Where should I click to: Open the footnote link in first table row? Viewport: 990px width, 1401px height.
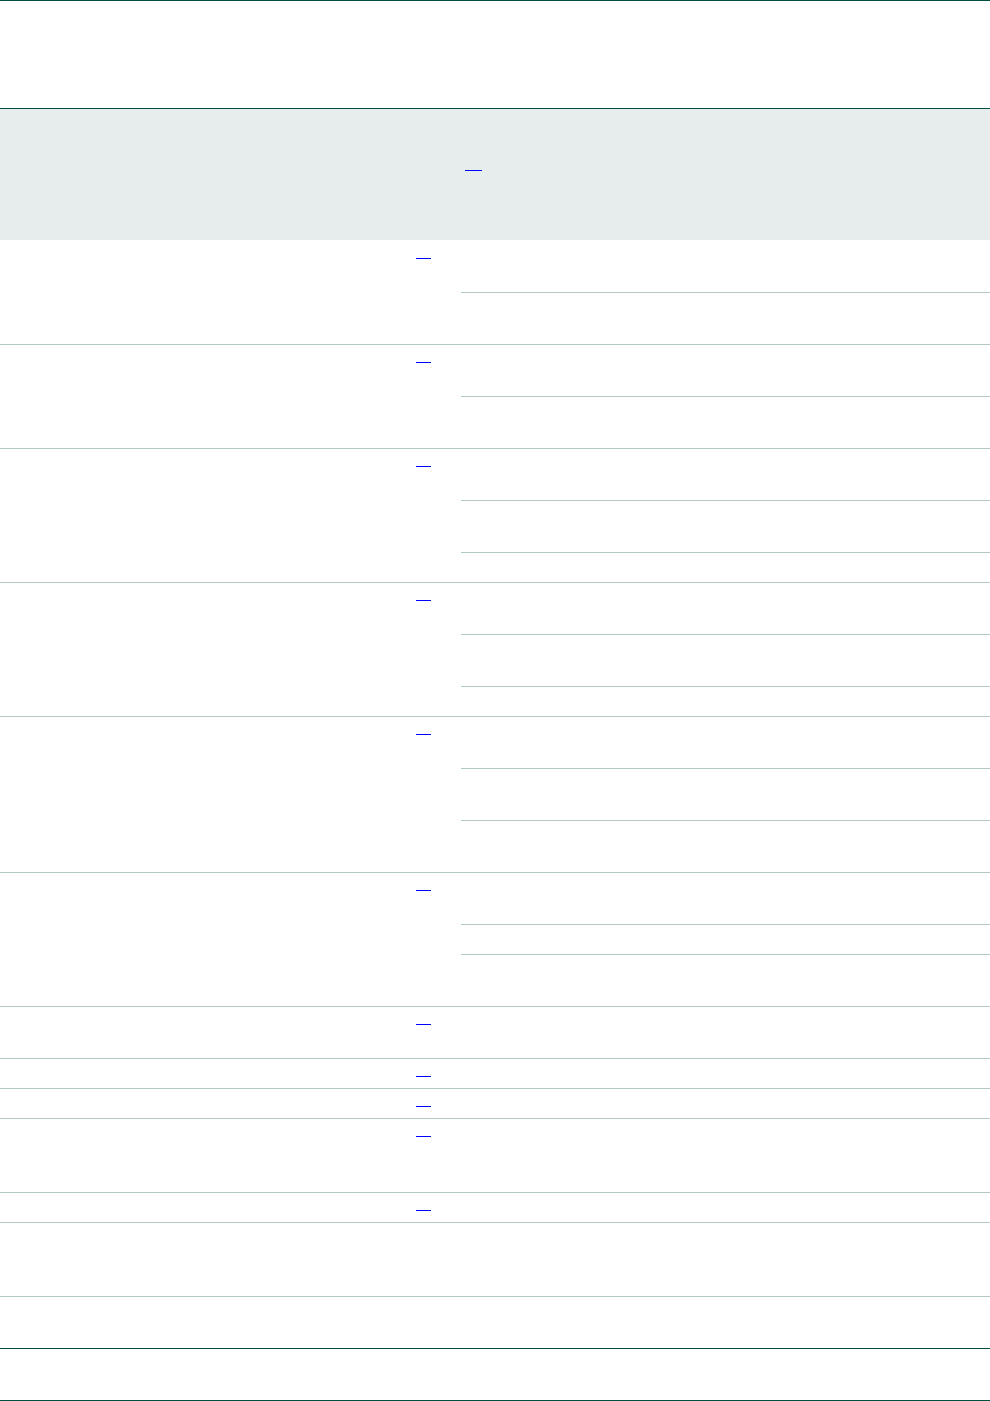coord(422,257)
